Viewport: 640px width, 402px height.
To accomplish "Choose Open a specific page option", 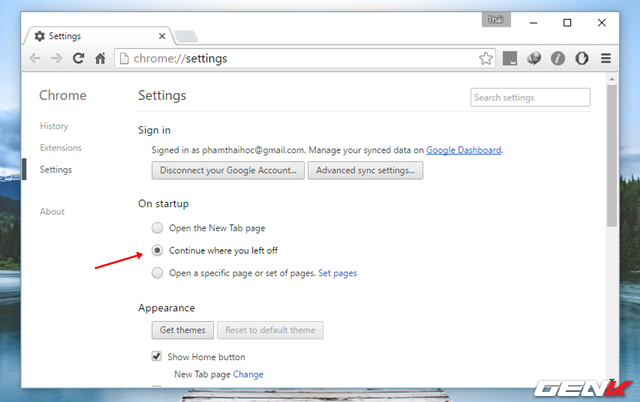I will 157,273.
